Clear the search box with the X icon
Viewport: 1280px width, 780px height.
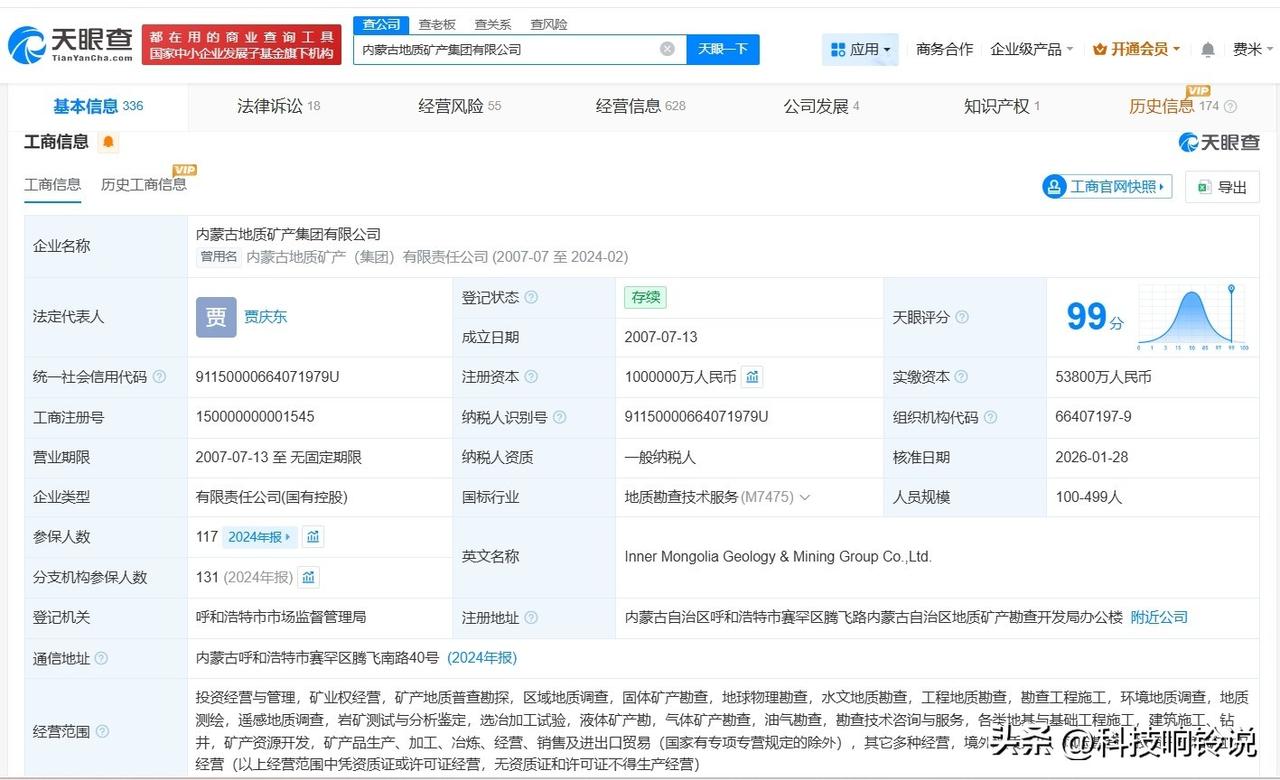pyautogui.click(x=667, y=49)
